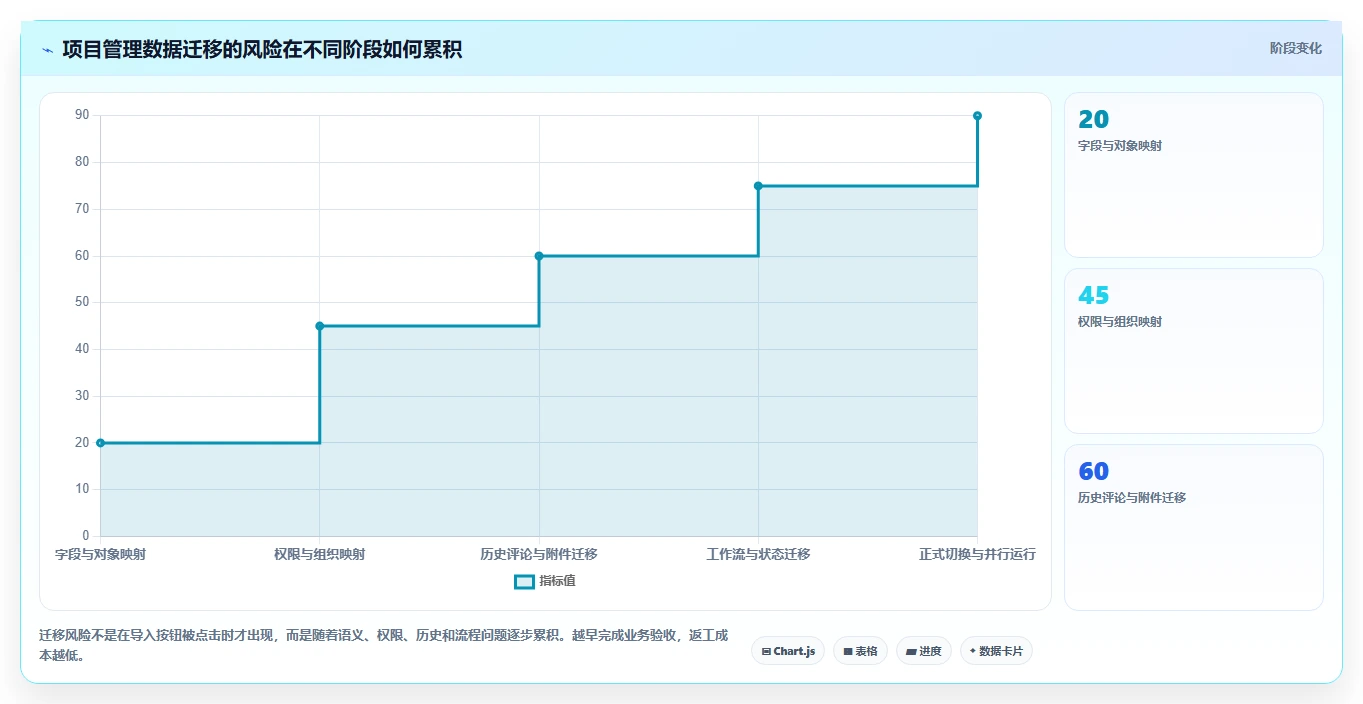This screenshot has width=1363, height=704.
Task: Click the sparkle icon in the 数据卡片 chip
Action: click(973, 651)
